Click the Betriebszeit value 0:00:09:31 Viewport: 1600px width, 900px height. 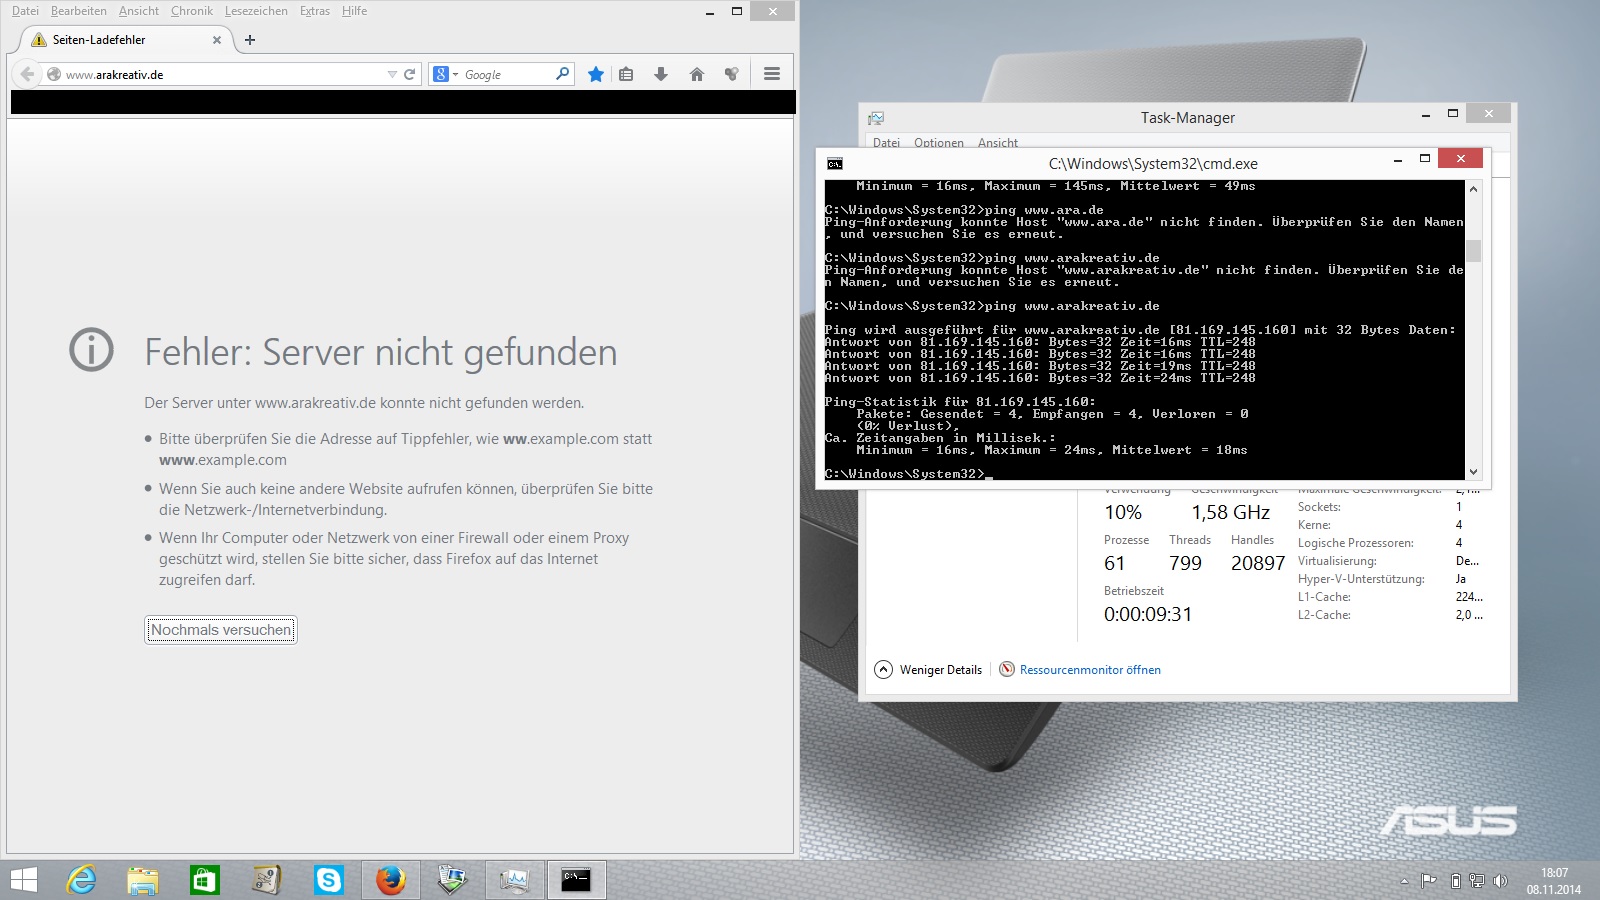tap(1148, 614)
